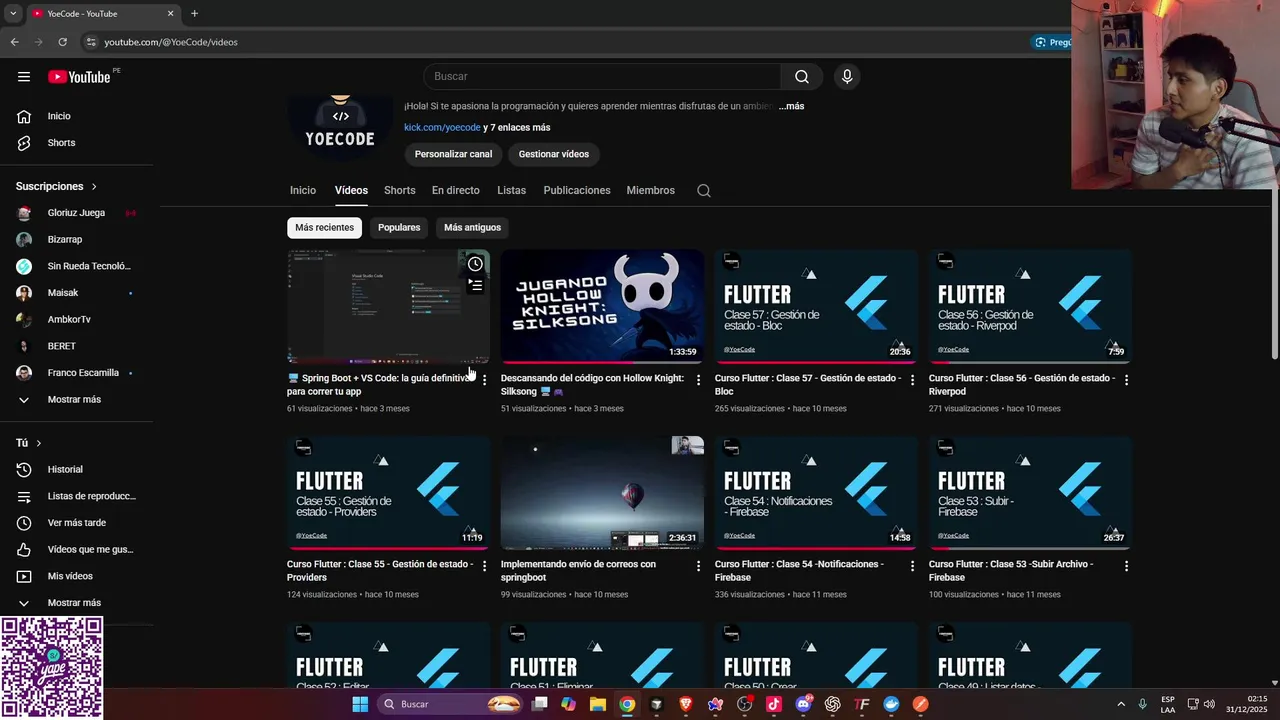Click the YouTube search input field
Viewport: 1280px width, 720px height.
[x=602, y=77]
